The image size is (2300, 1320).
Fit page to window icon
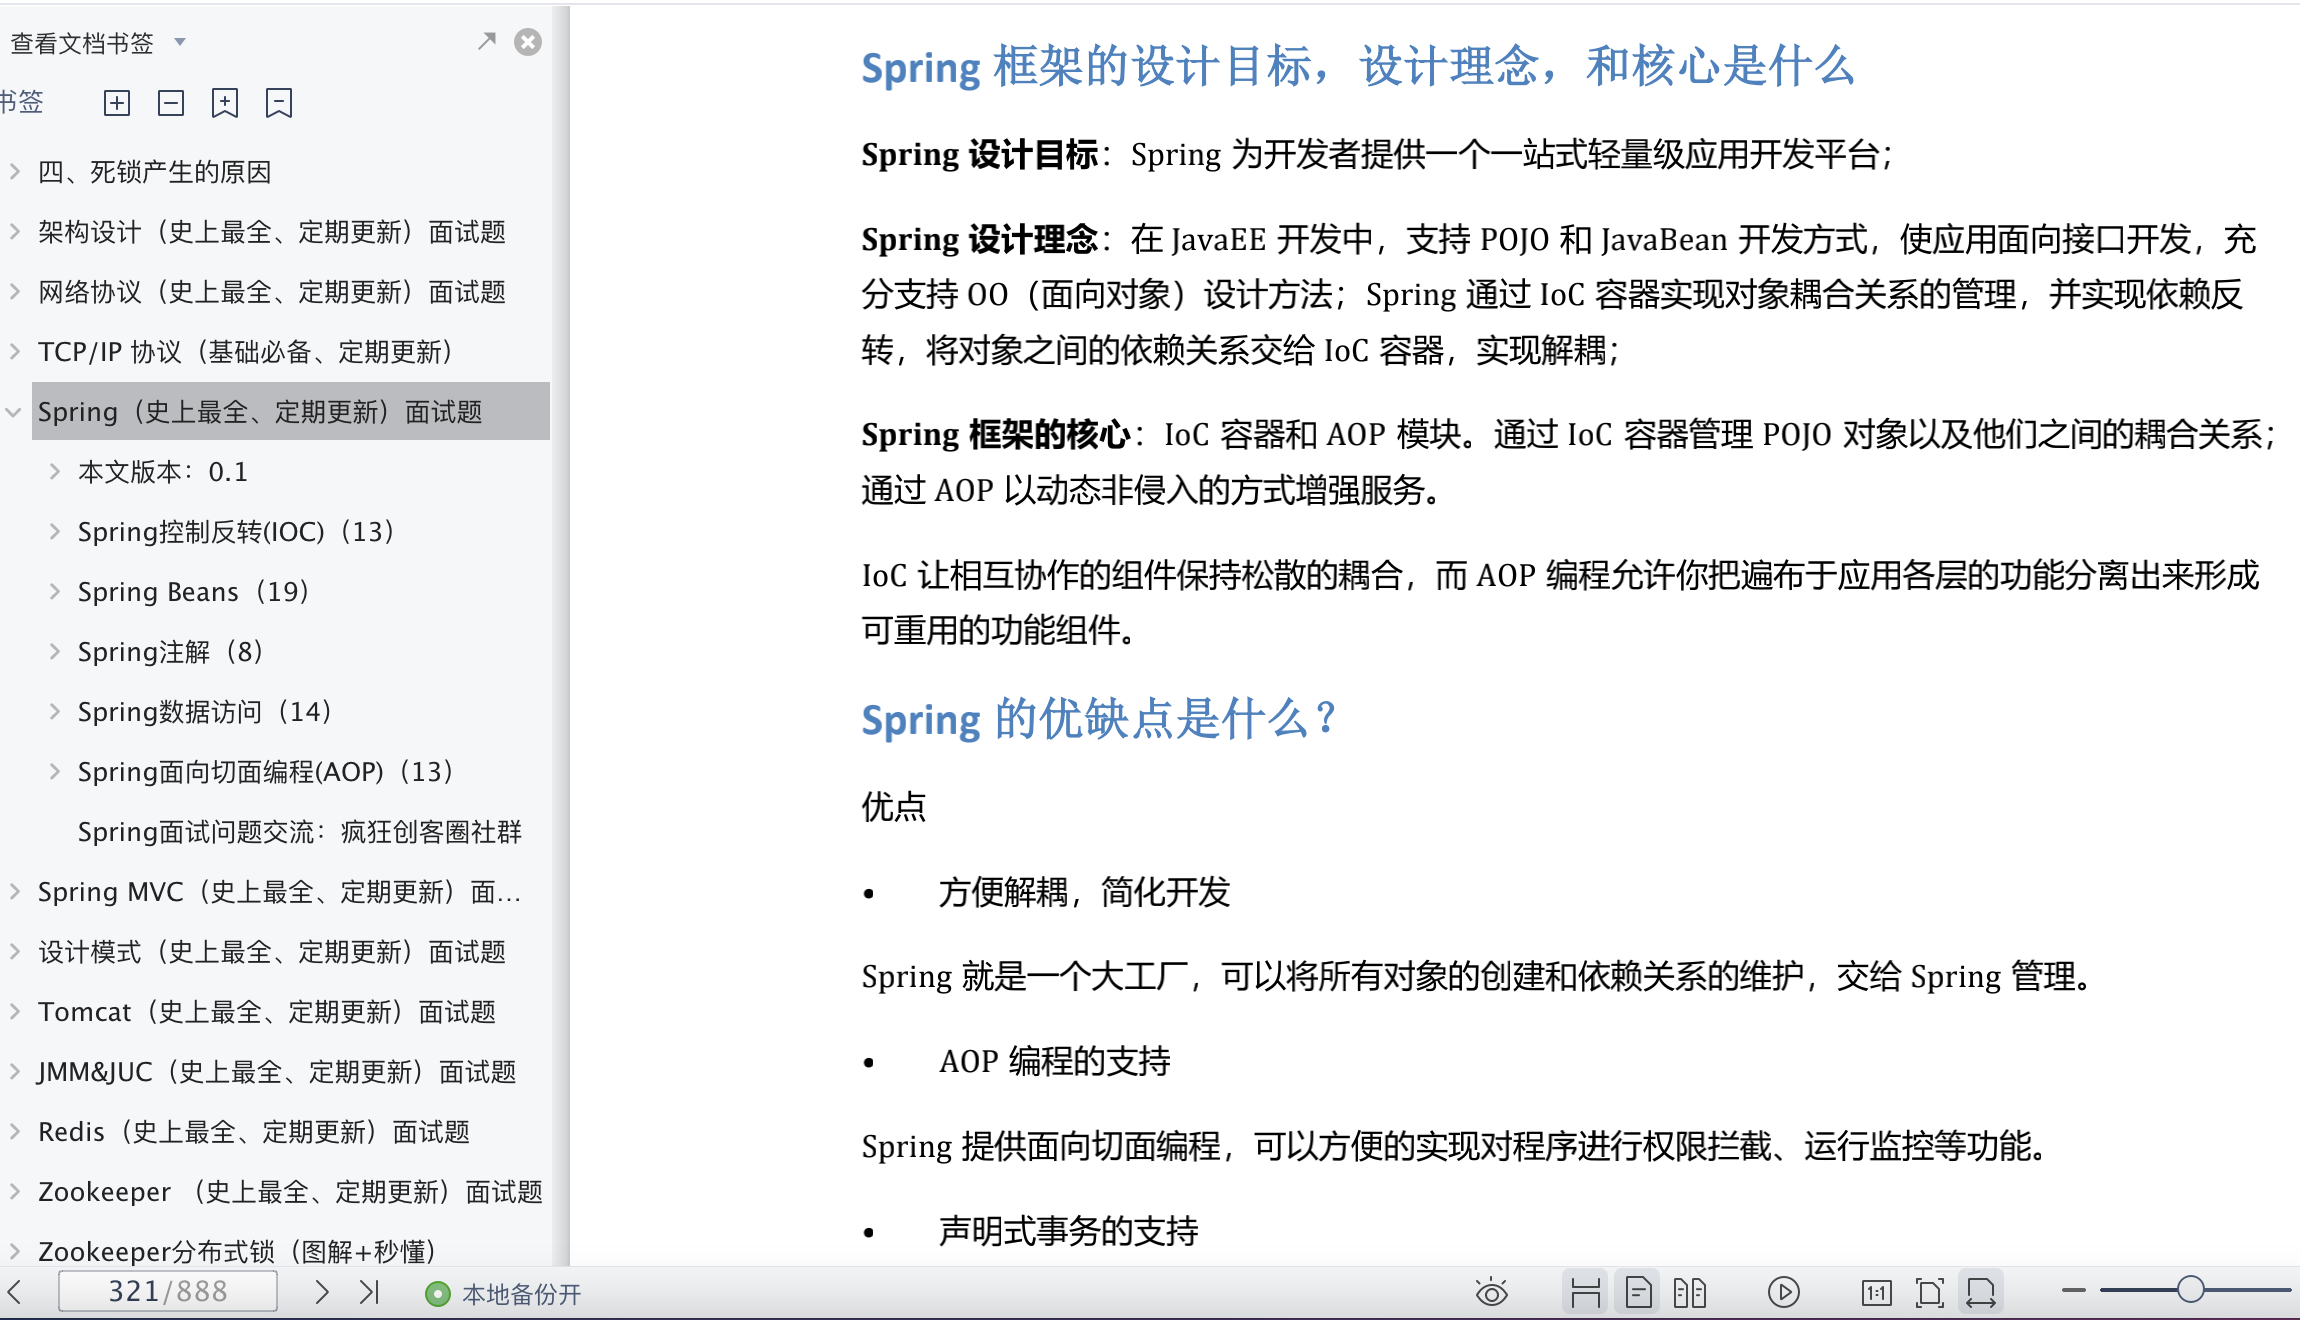click(1930, 1293)
